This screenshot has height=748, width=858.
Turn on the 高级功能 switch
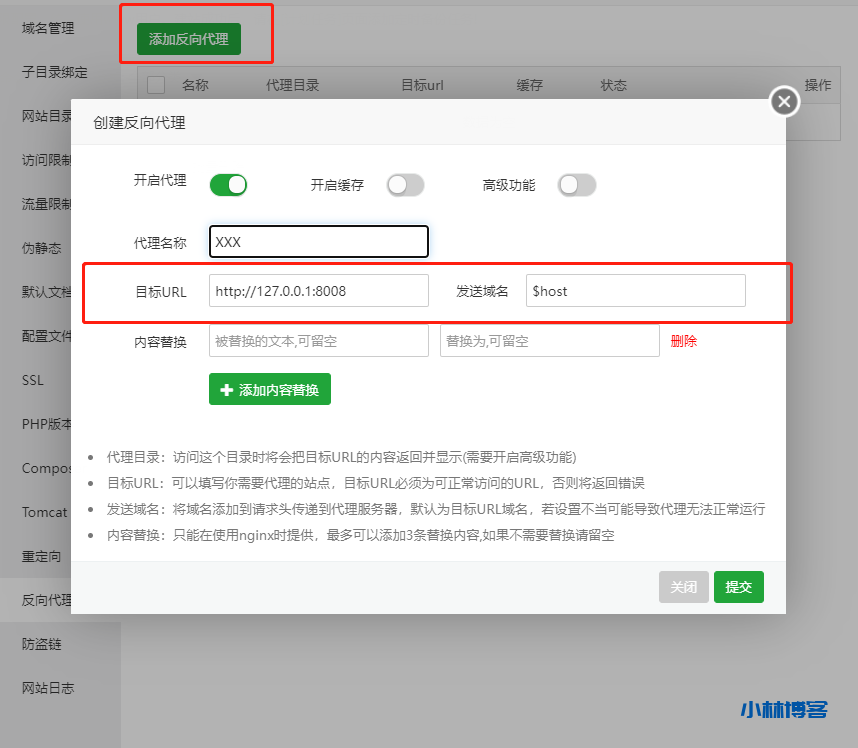tap(577, 185)
